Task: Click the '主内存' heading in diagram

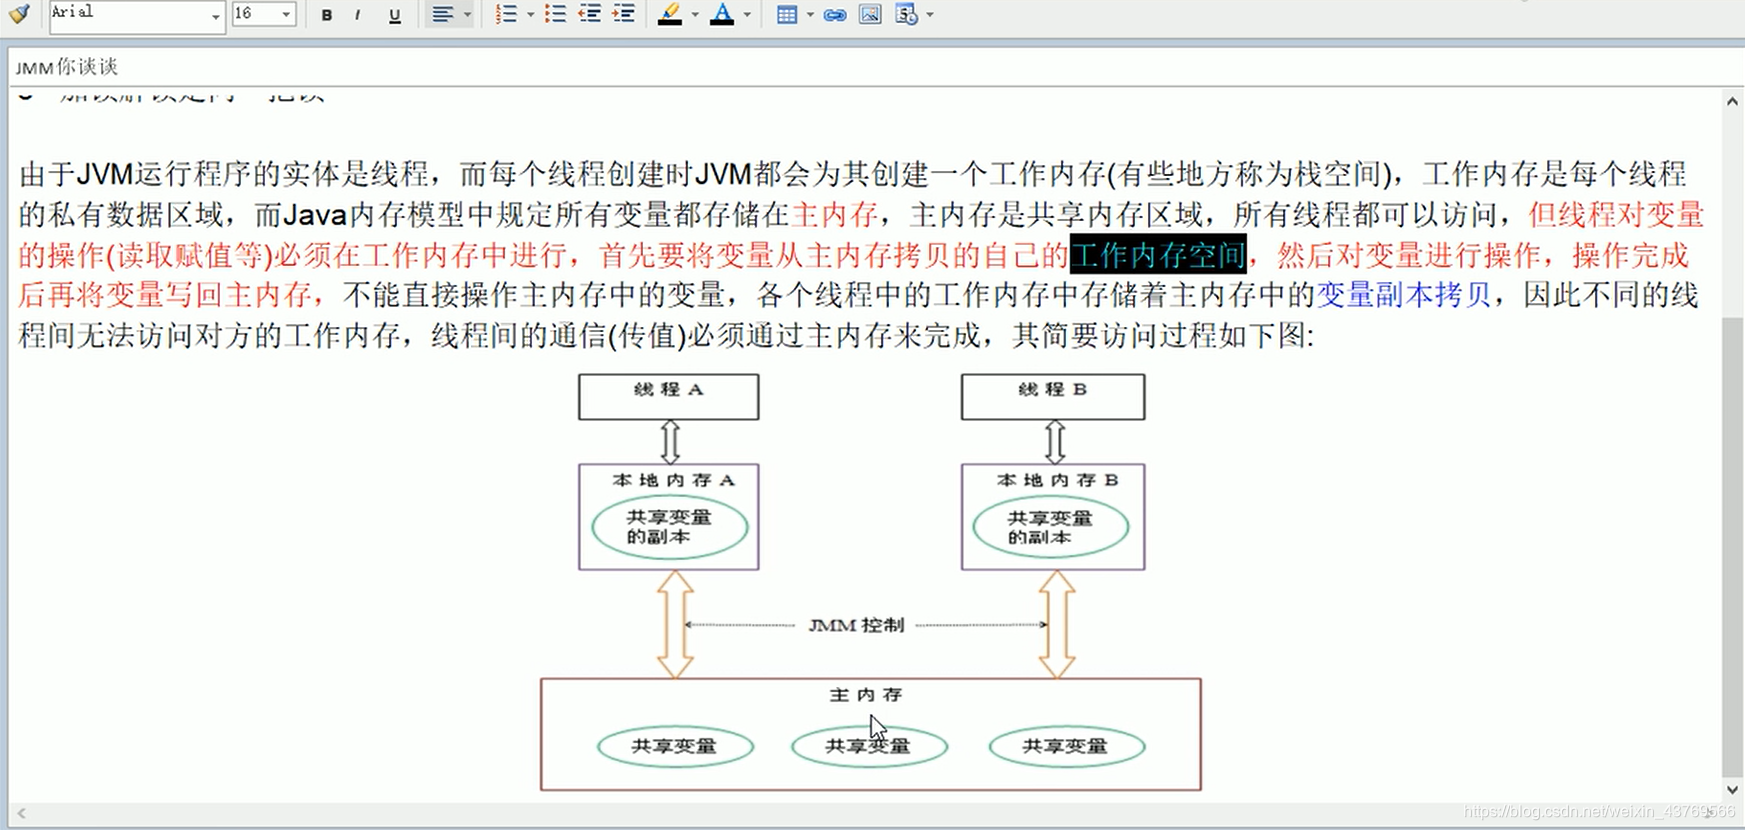Action: point(866,694)
